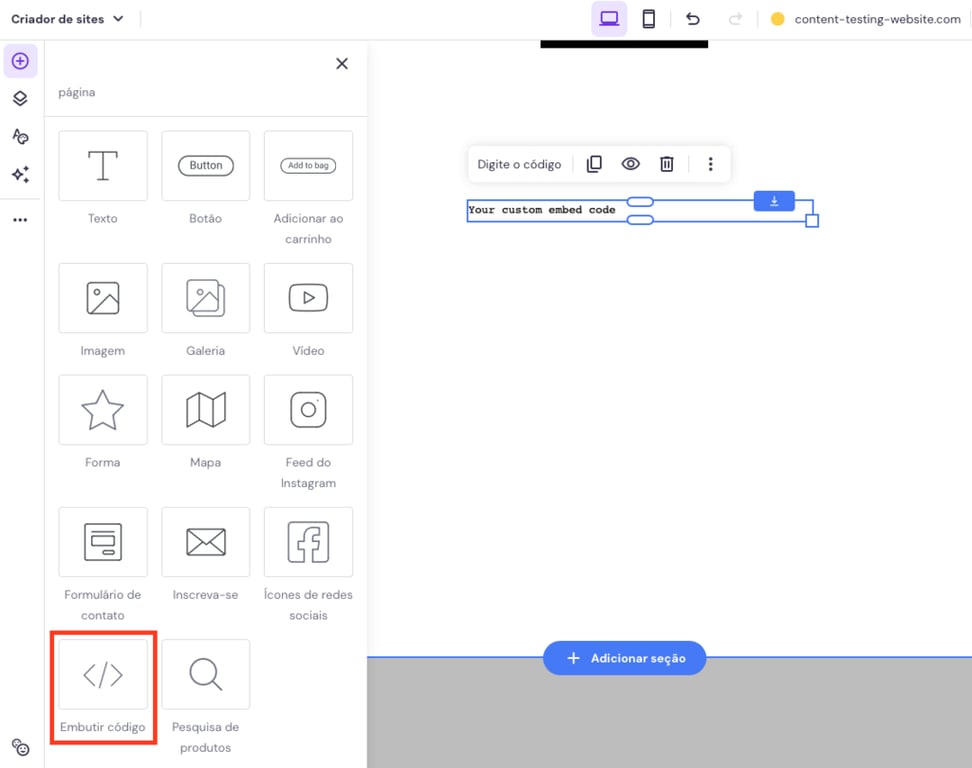
Task: Insert a Feed do Instagram element
Action: point(308,410)
